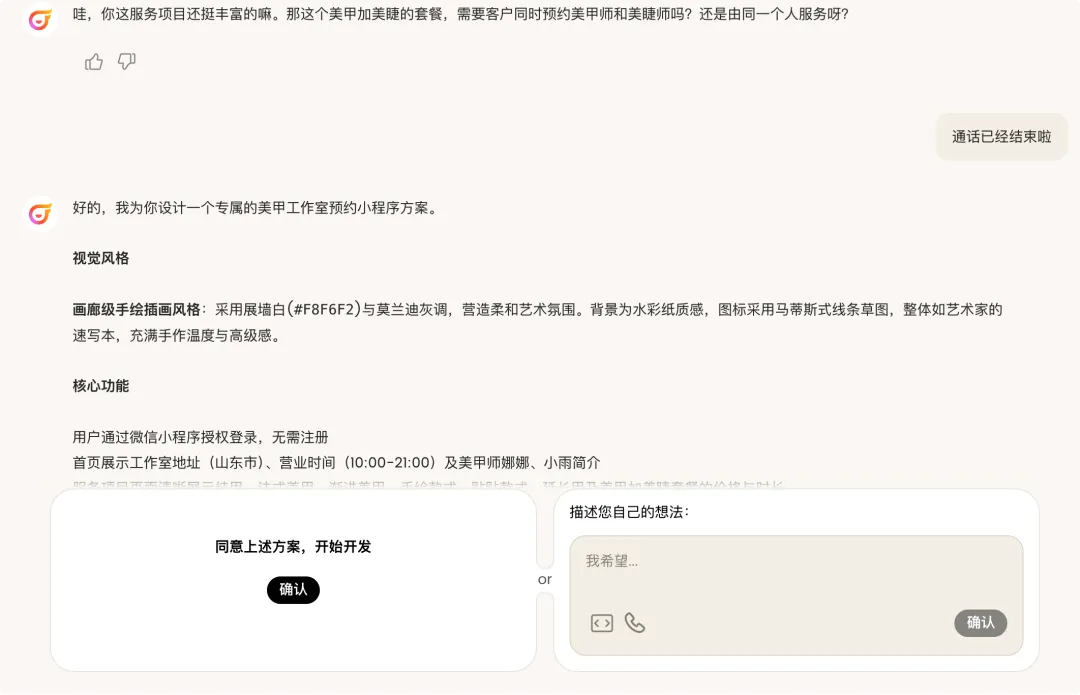Click the 视觉风格 section heading
Image resolution: width=1080 pixels, height=695 pixels.
pyautogui.click(x=101, y=258)
